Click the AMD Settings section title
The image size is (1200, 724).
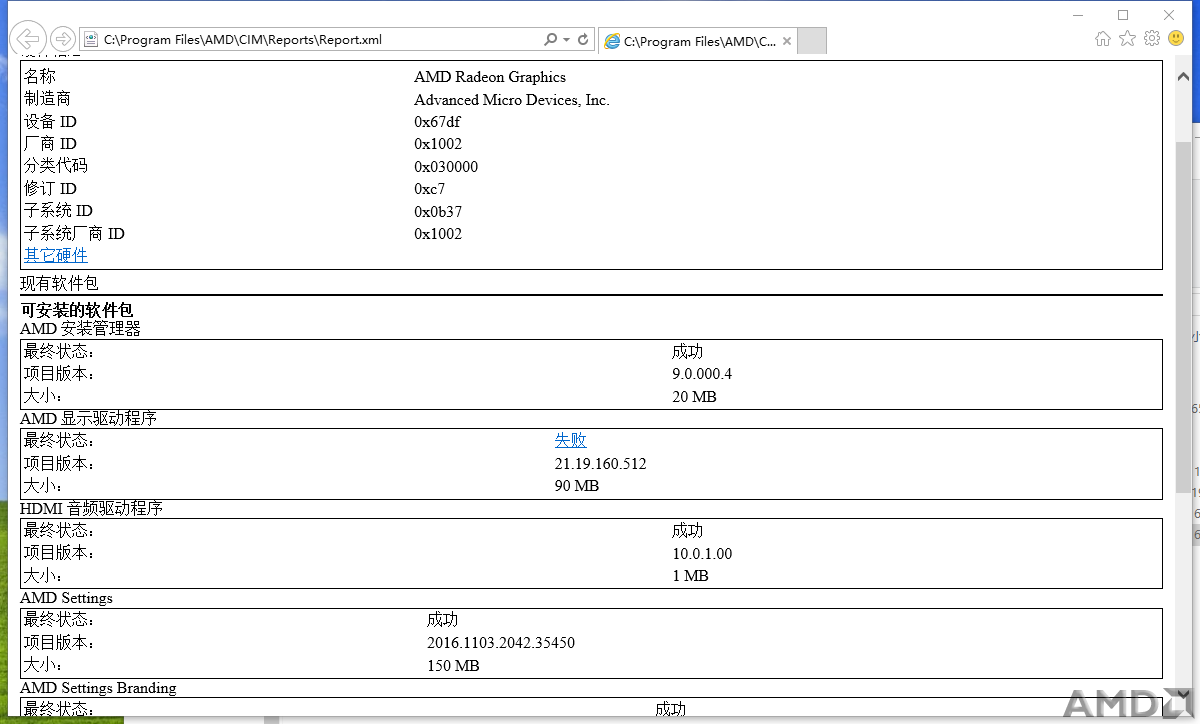point(67,598)
